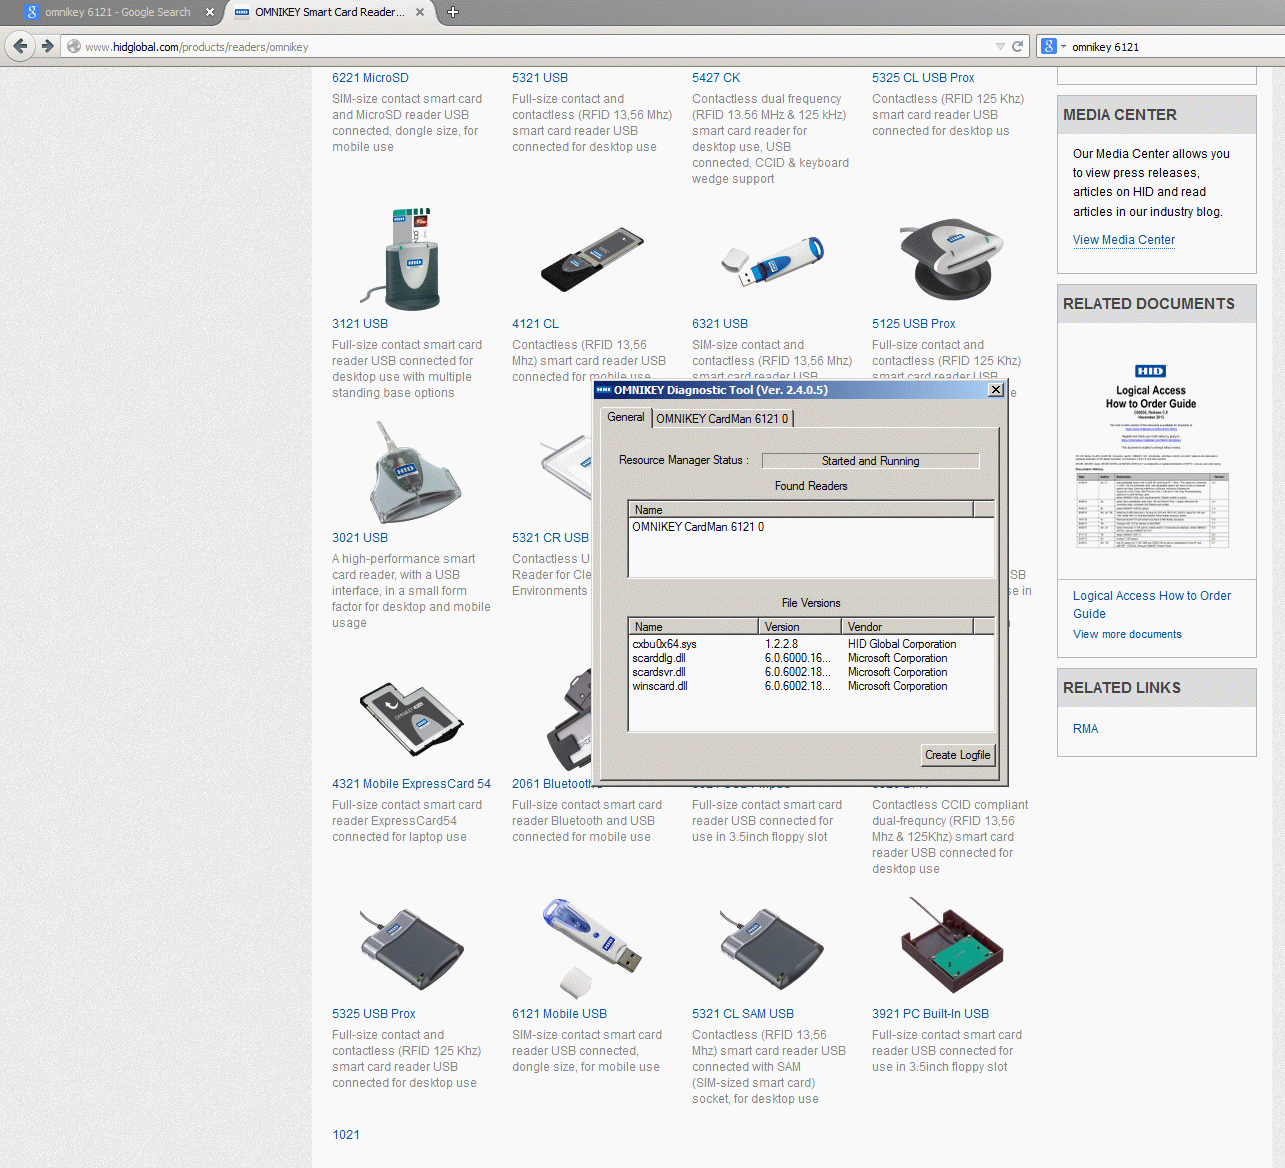Click the 4121 CL card reader image
1285x1168 pixels.
point(592,259)
